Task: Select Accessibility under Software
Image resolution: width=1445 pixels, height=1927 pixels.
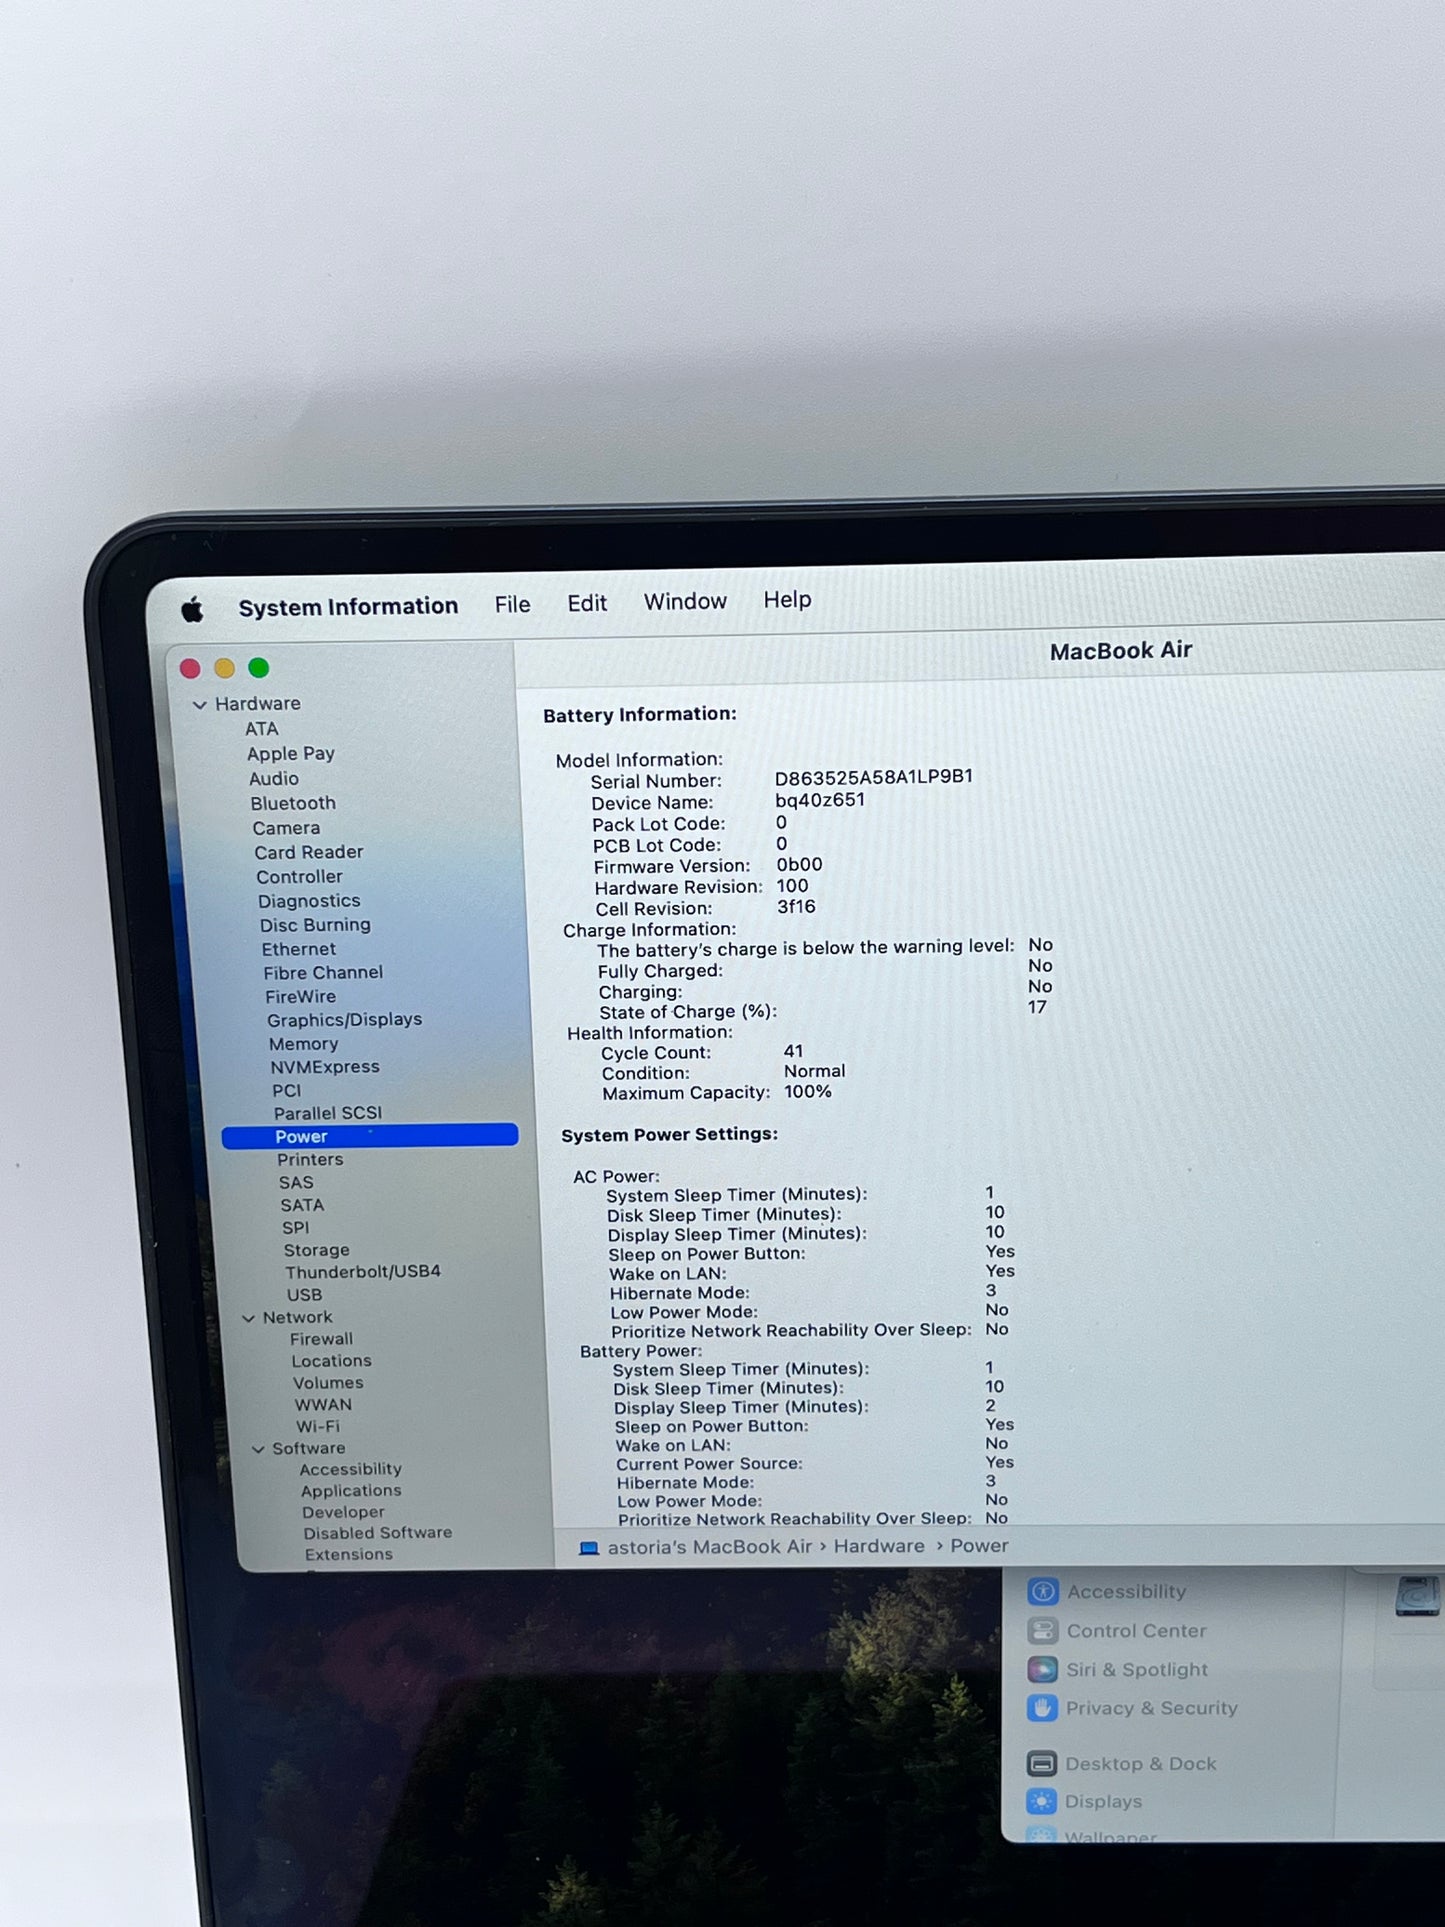Action: pyautogui.click(x=351, y=1470)
